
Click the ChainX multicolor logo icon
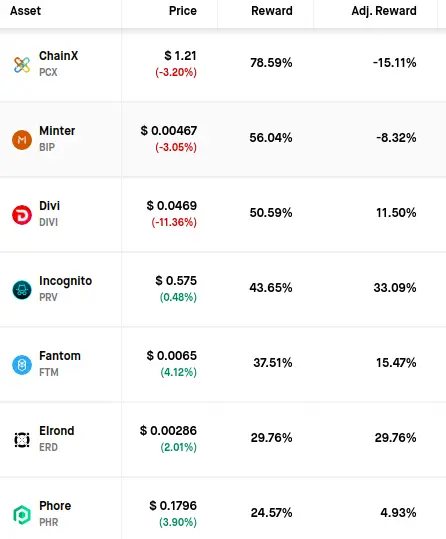[x=22, y=65]
